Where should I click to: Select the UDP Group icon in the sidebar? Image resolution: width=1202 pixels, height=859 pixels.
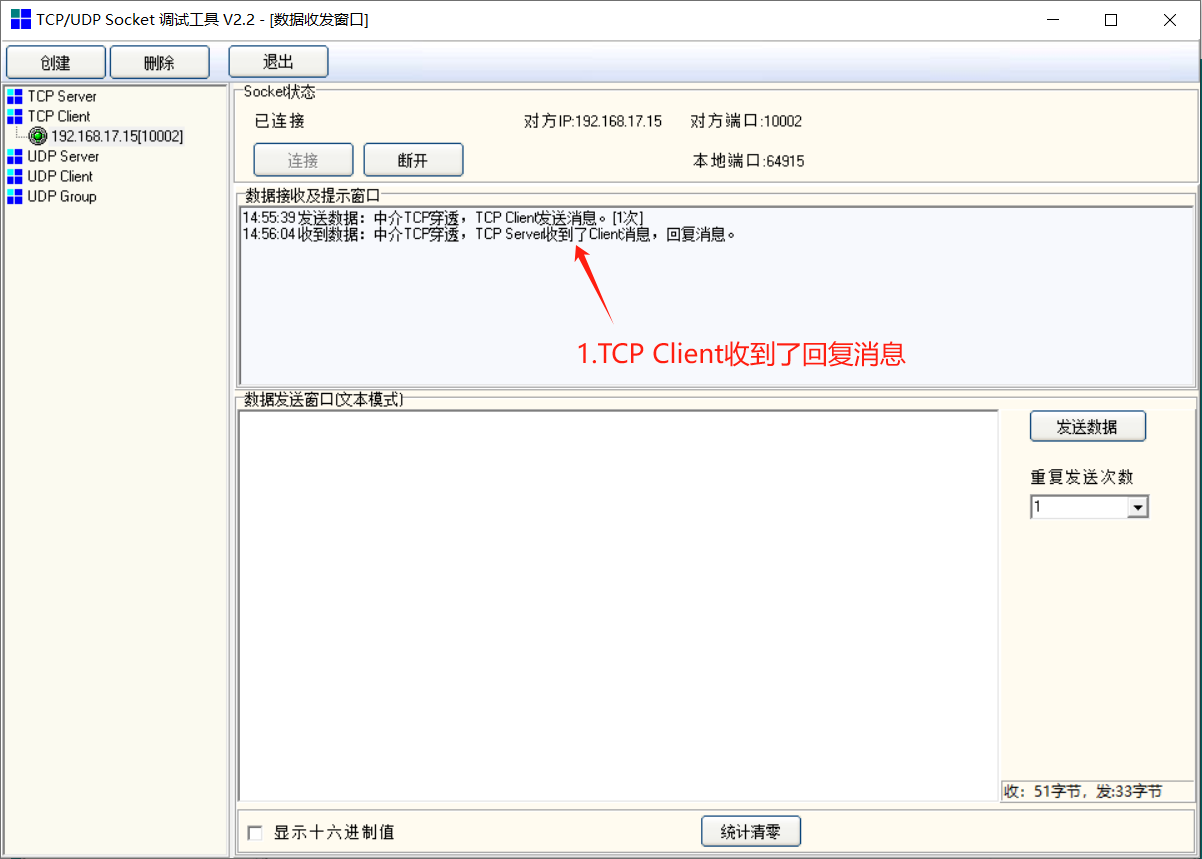click(x=14, y=196)
